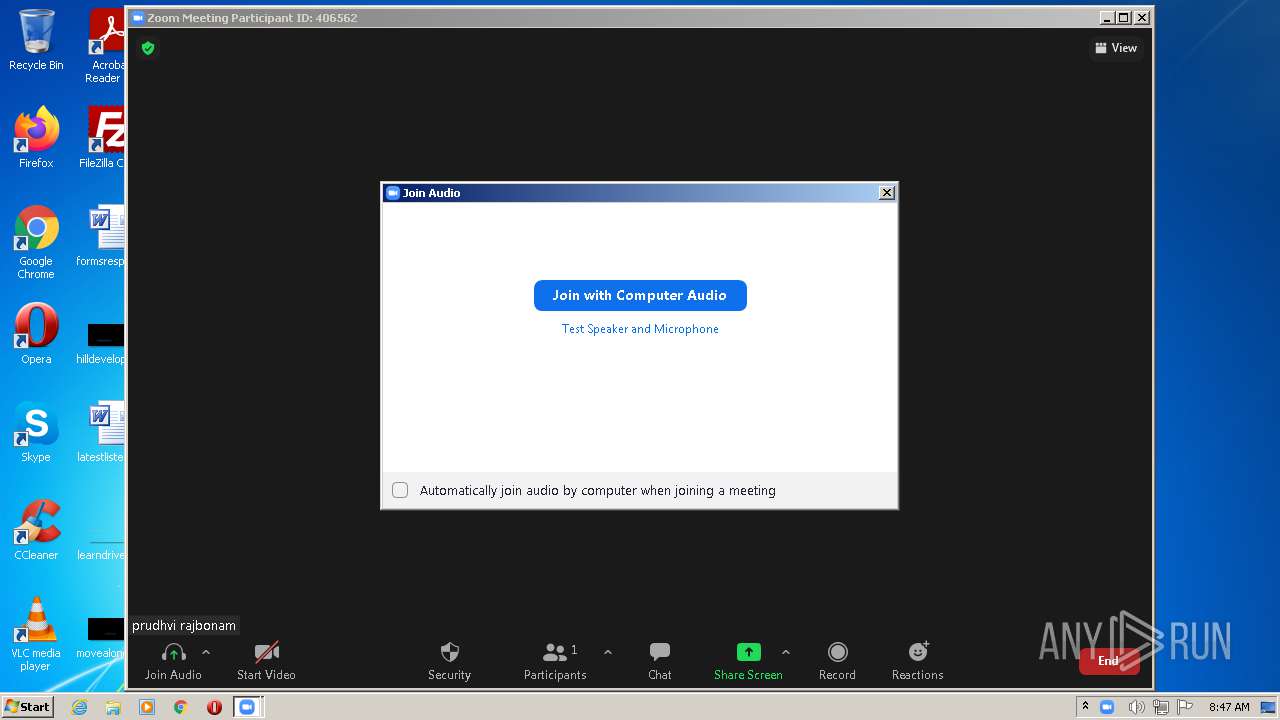Click the red End meeting button

tap(1109, 661)
